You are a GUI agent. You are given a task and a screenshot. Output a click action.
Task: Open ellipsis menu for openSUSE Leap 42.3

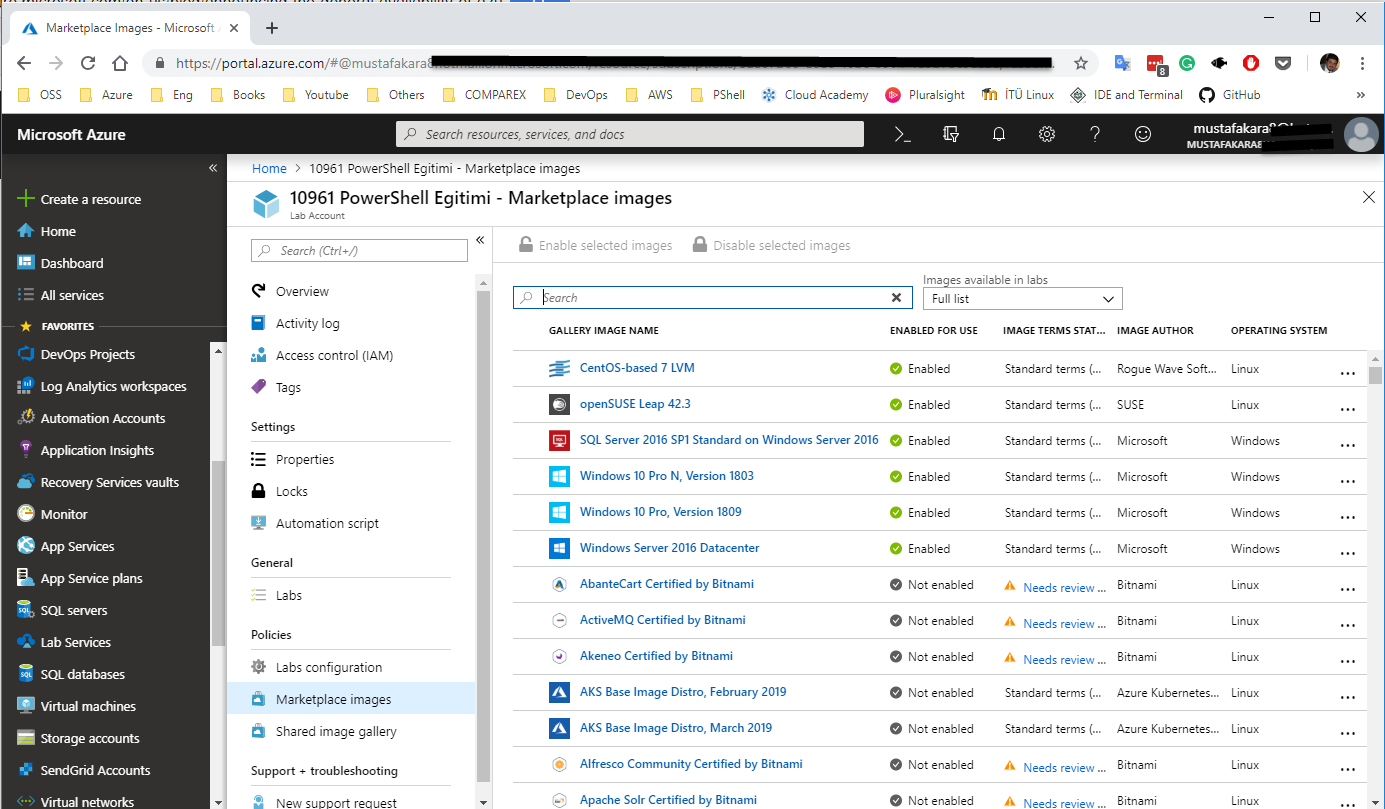[1348, 408]
